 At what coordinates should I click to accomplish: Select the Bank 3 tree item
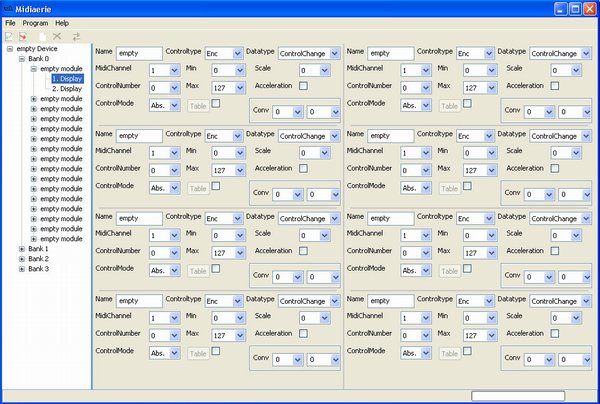click(38, 269)
